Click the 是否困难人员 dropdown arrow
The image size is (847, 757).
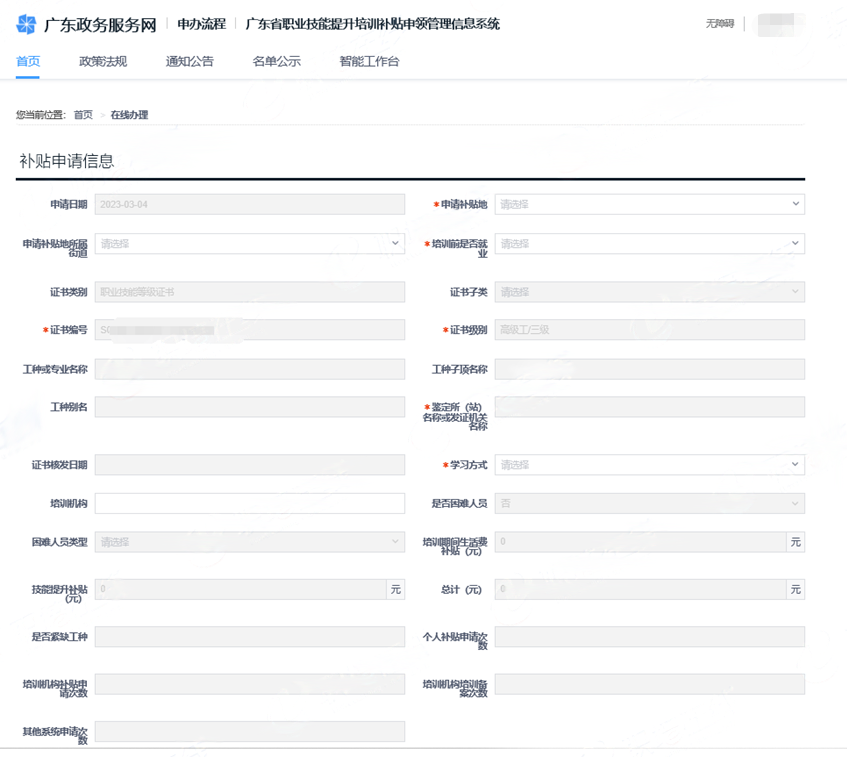click(x=795, y=504)
